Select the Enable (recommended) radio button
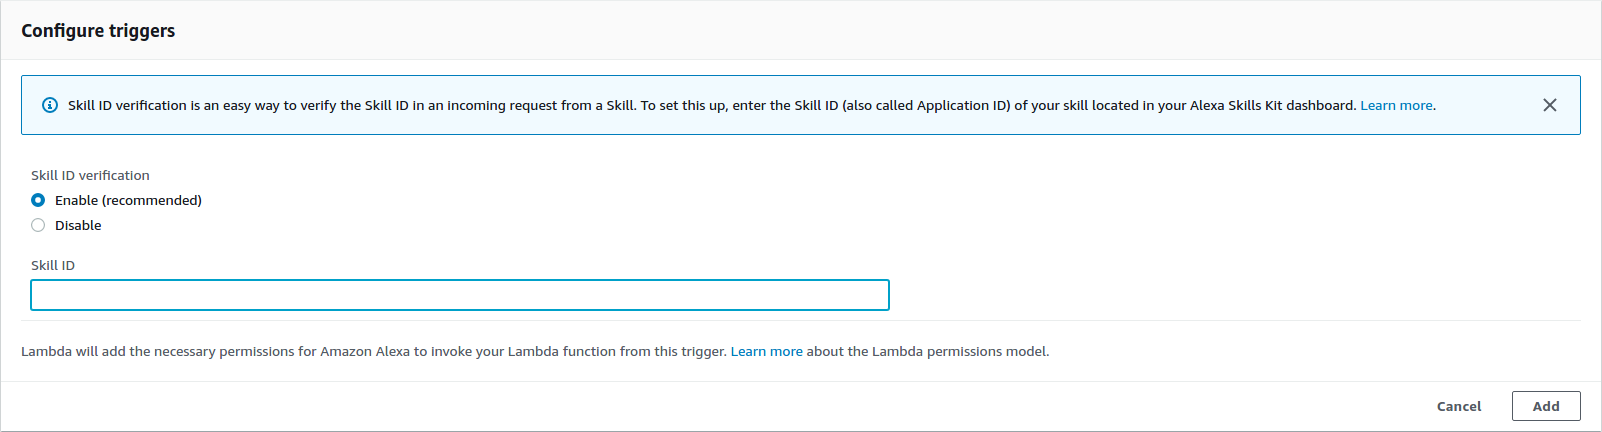This screenshot has height=432, width=1602. (x=38, y=200)
